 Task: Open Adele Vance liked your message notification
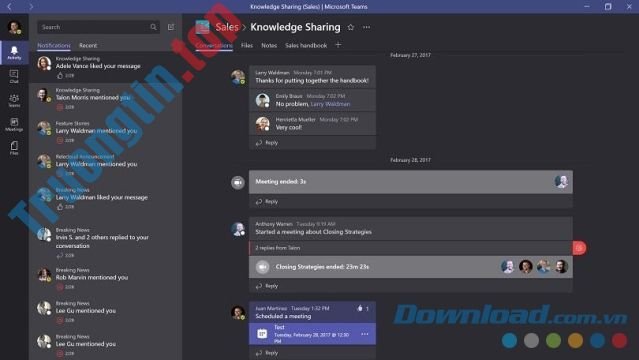[105, 67]
